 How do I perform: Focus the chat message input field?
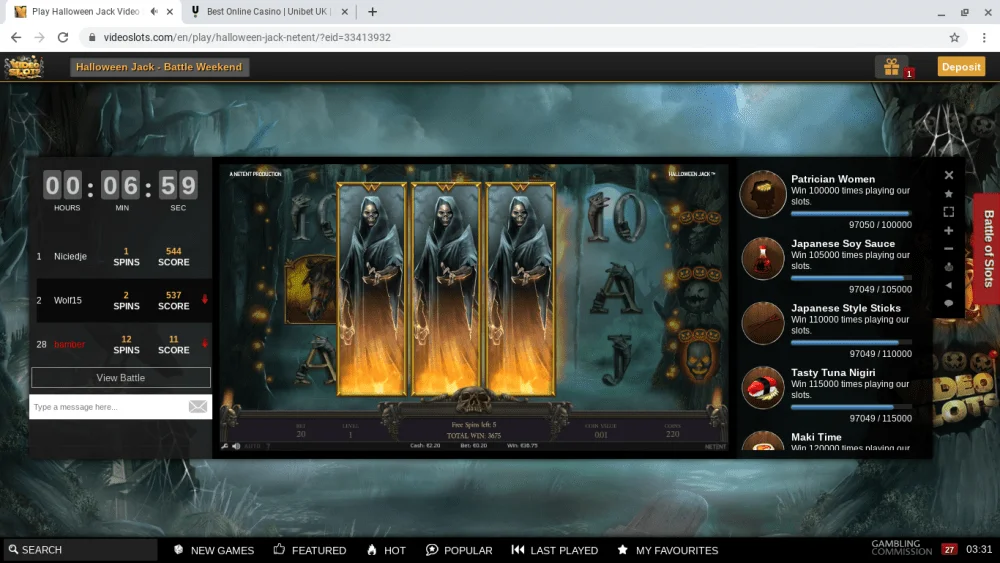(x=107, y=407)
